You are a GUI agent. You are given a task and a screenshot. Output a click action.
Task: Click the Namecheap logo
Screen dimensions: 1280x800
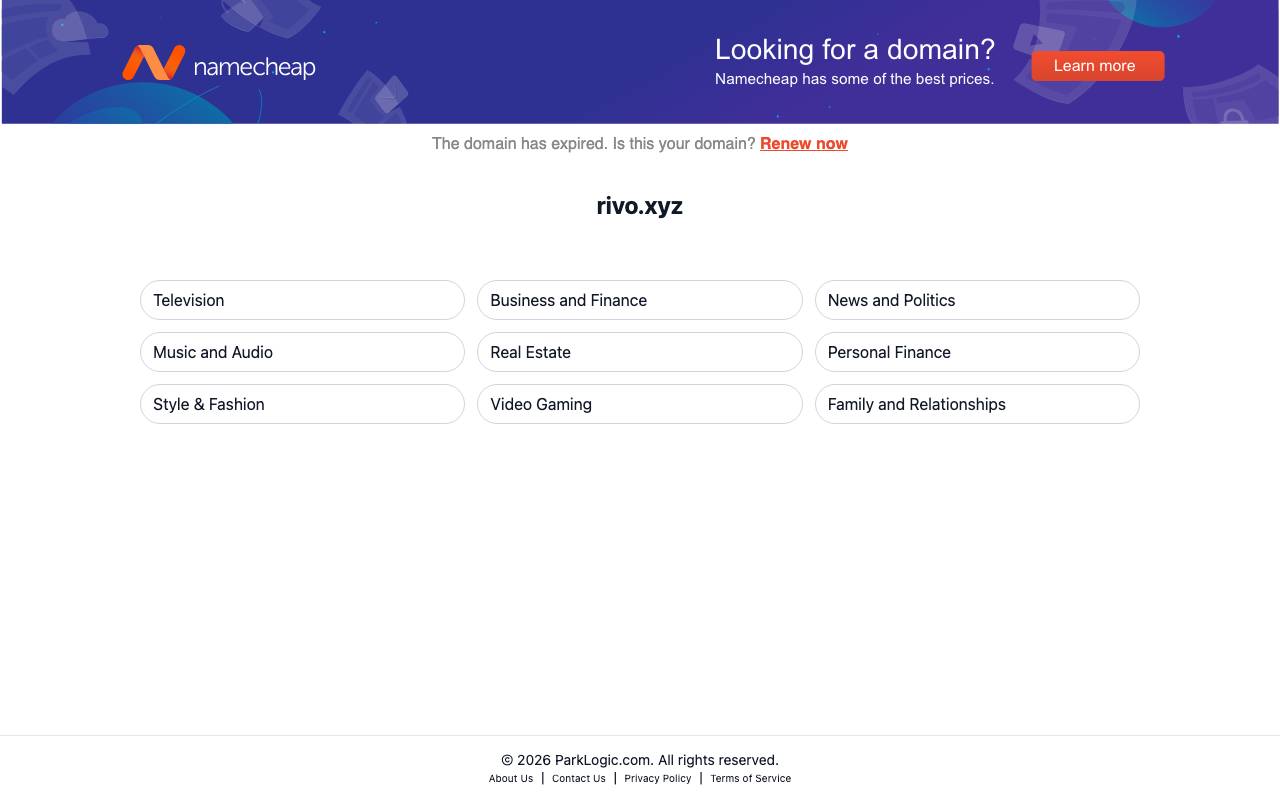pyautogui.click(x=218, y=63)
